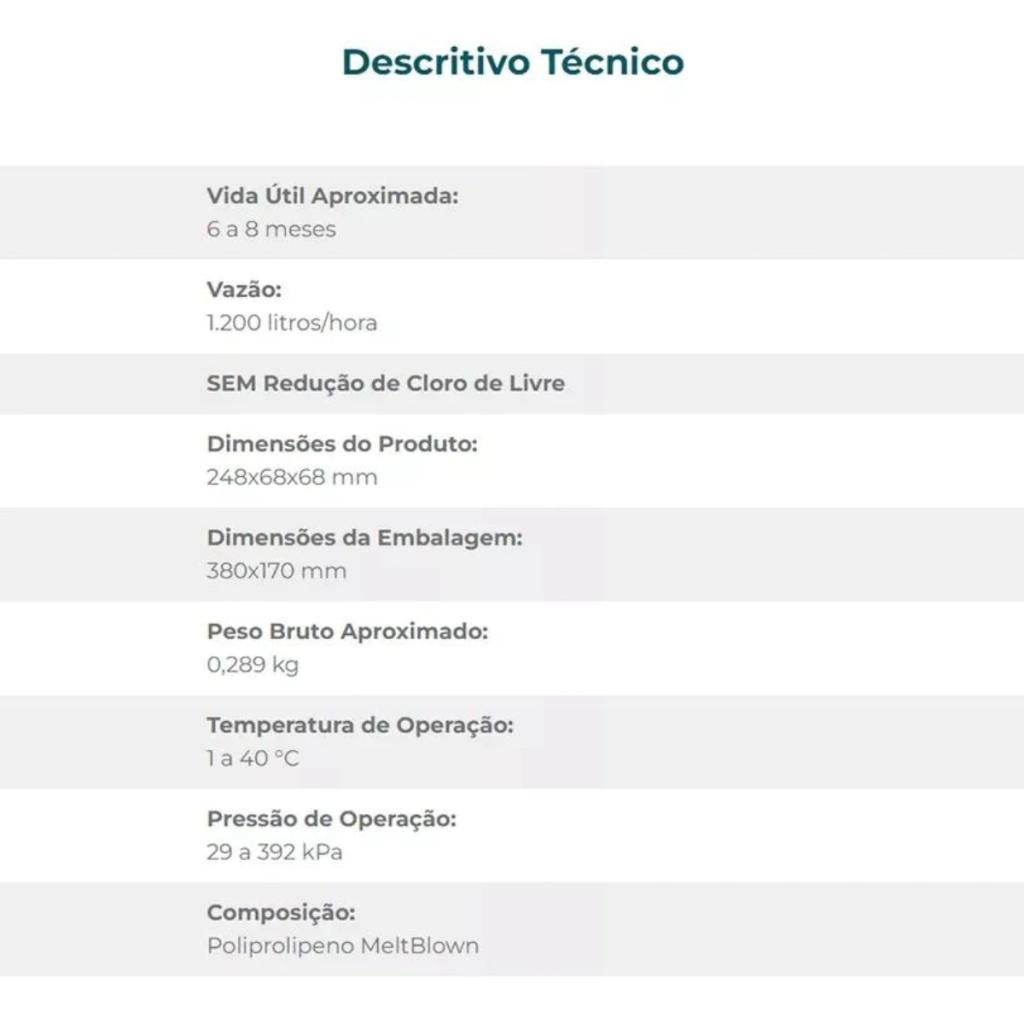Screen dimensions: 1024x1024
Task: Click the 6 a 8 meses value
Action: click(271, 229)
